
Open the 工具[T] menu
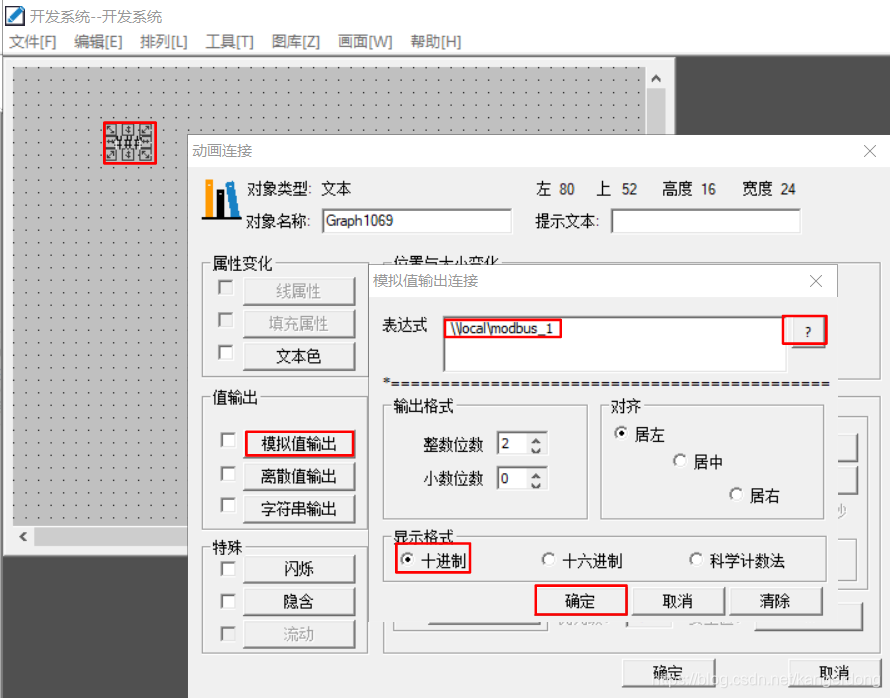[229, 41]
